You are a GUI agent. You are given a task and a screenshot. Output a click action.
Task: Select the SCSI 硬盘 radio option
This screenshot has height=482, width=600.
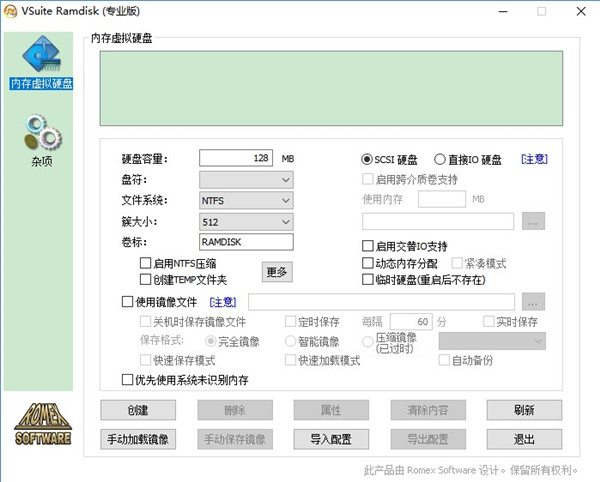point(367,159)
